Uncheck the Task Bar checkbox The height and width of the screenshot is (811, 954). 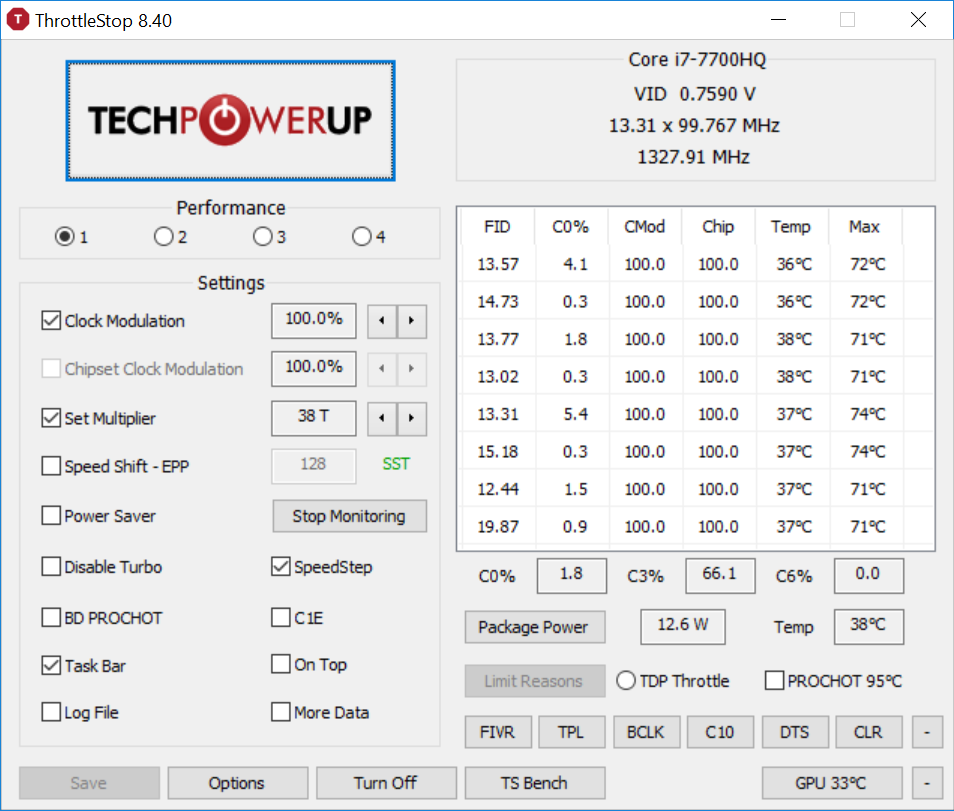point(51,666)
